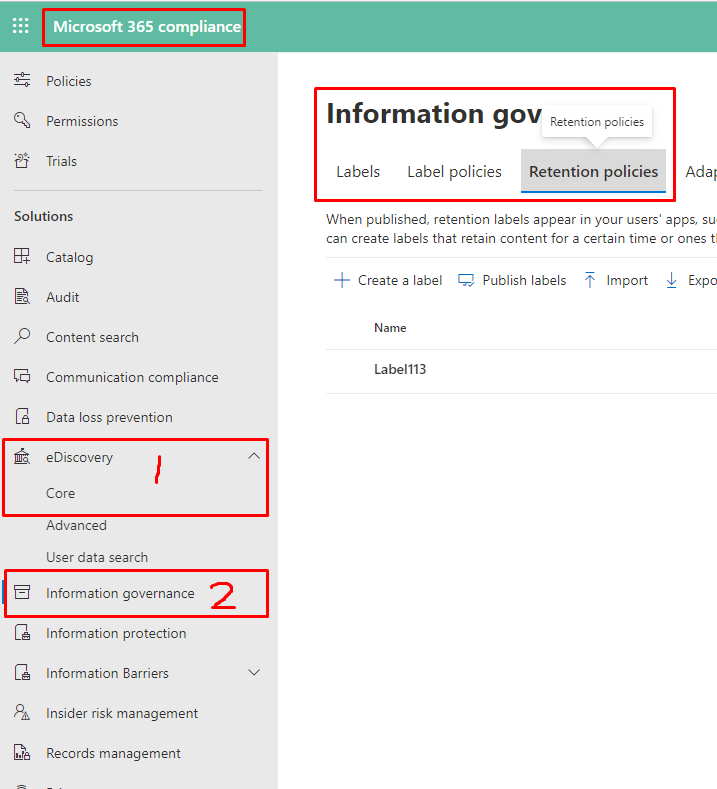The width and height of the screenshot is (717, 789).
Task: Expand the Information Barriers chevron
Action: [x=254, y=673]
